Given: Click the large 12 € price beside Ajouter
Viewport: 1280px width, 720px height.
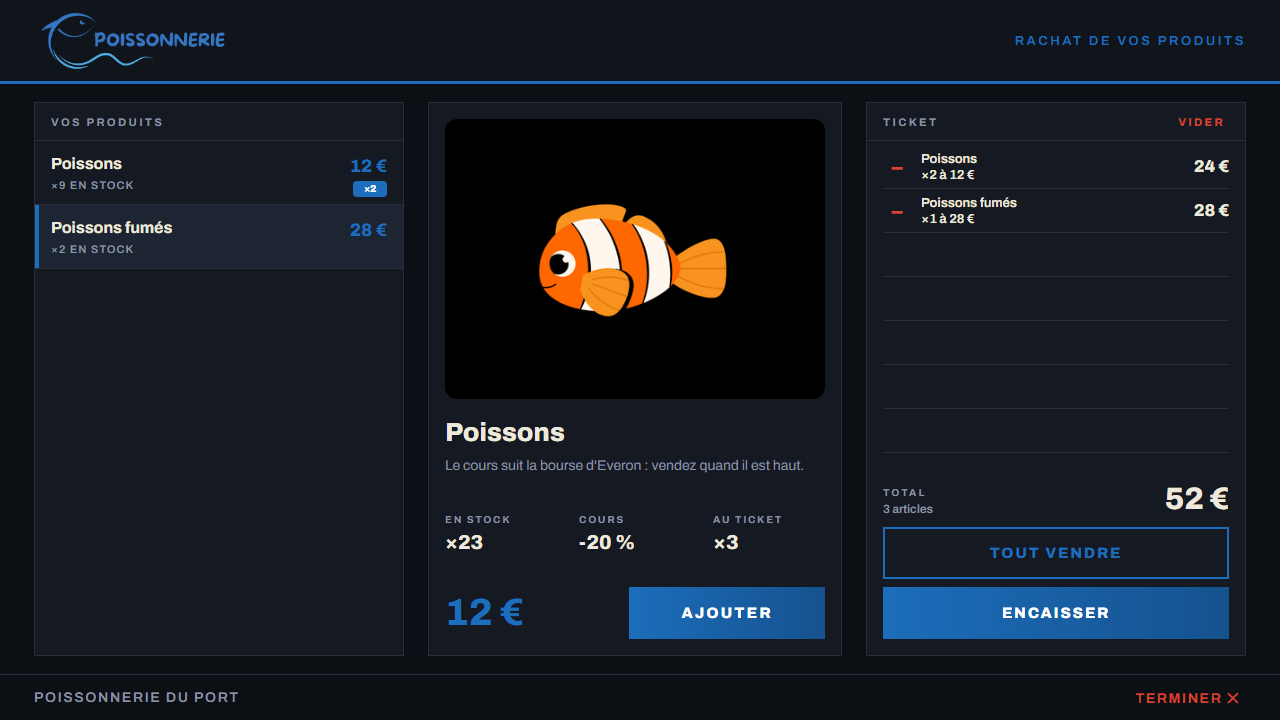Looking at the screenshot, I should 484,612.
